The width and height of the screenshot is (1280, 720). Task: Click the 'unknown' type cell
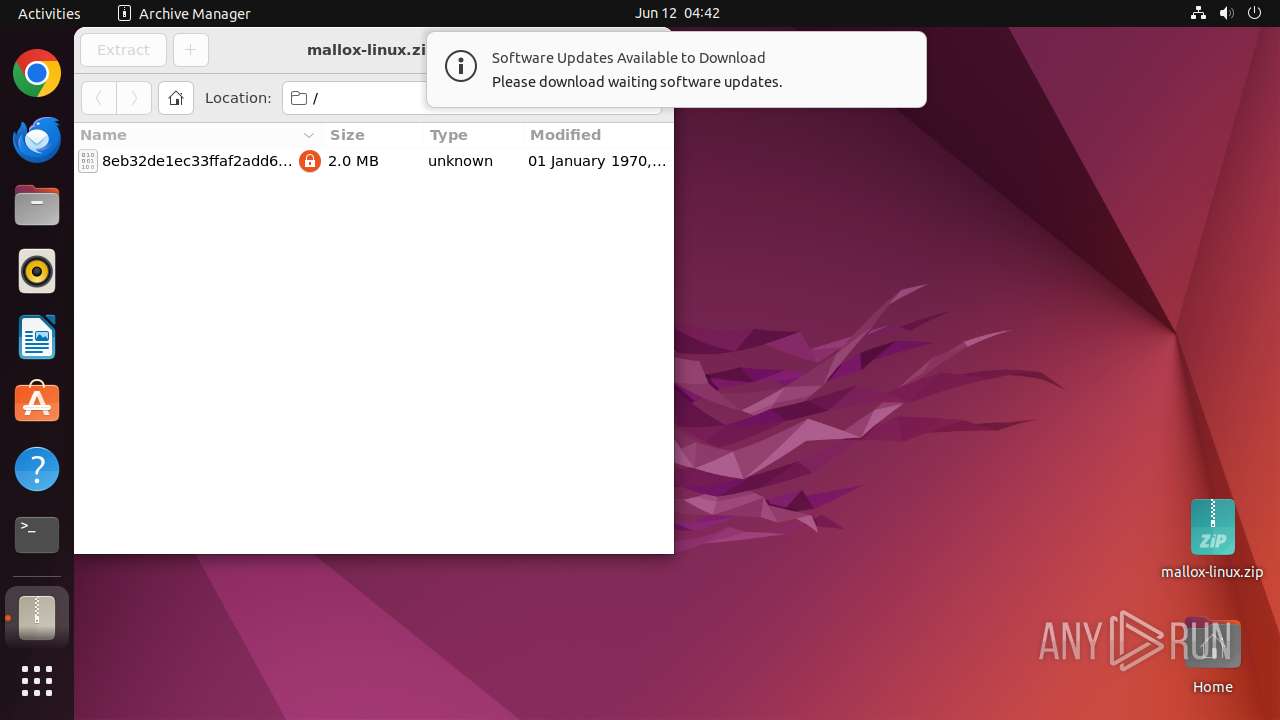[460, 161]
